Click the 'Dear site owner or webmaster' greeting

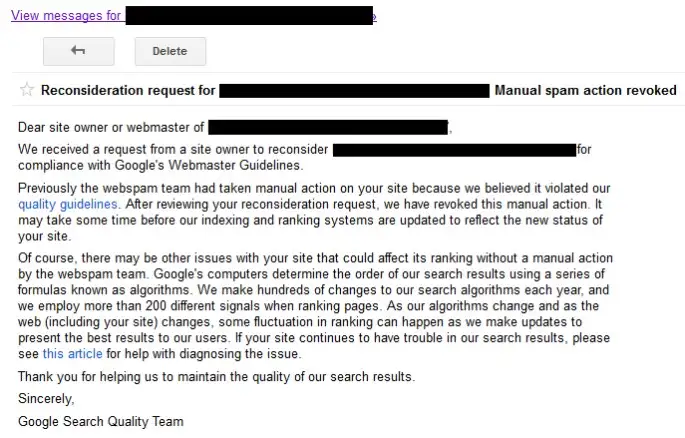coord(111,127)
